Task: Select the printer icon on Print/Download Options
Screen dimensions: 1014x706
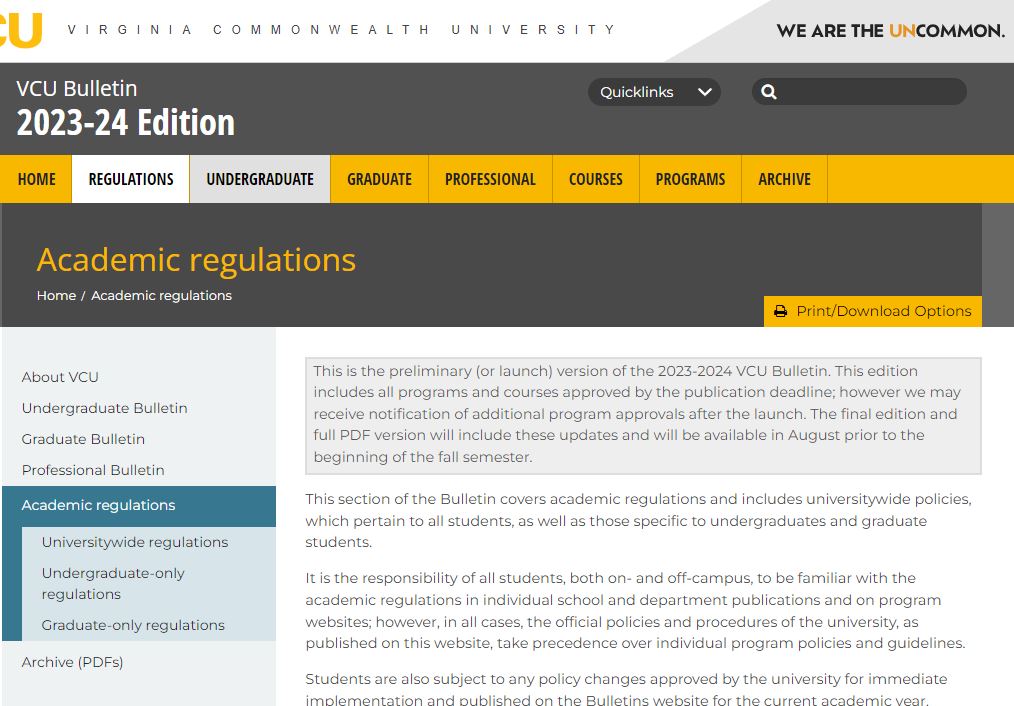Action: [x=780, y=311]
